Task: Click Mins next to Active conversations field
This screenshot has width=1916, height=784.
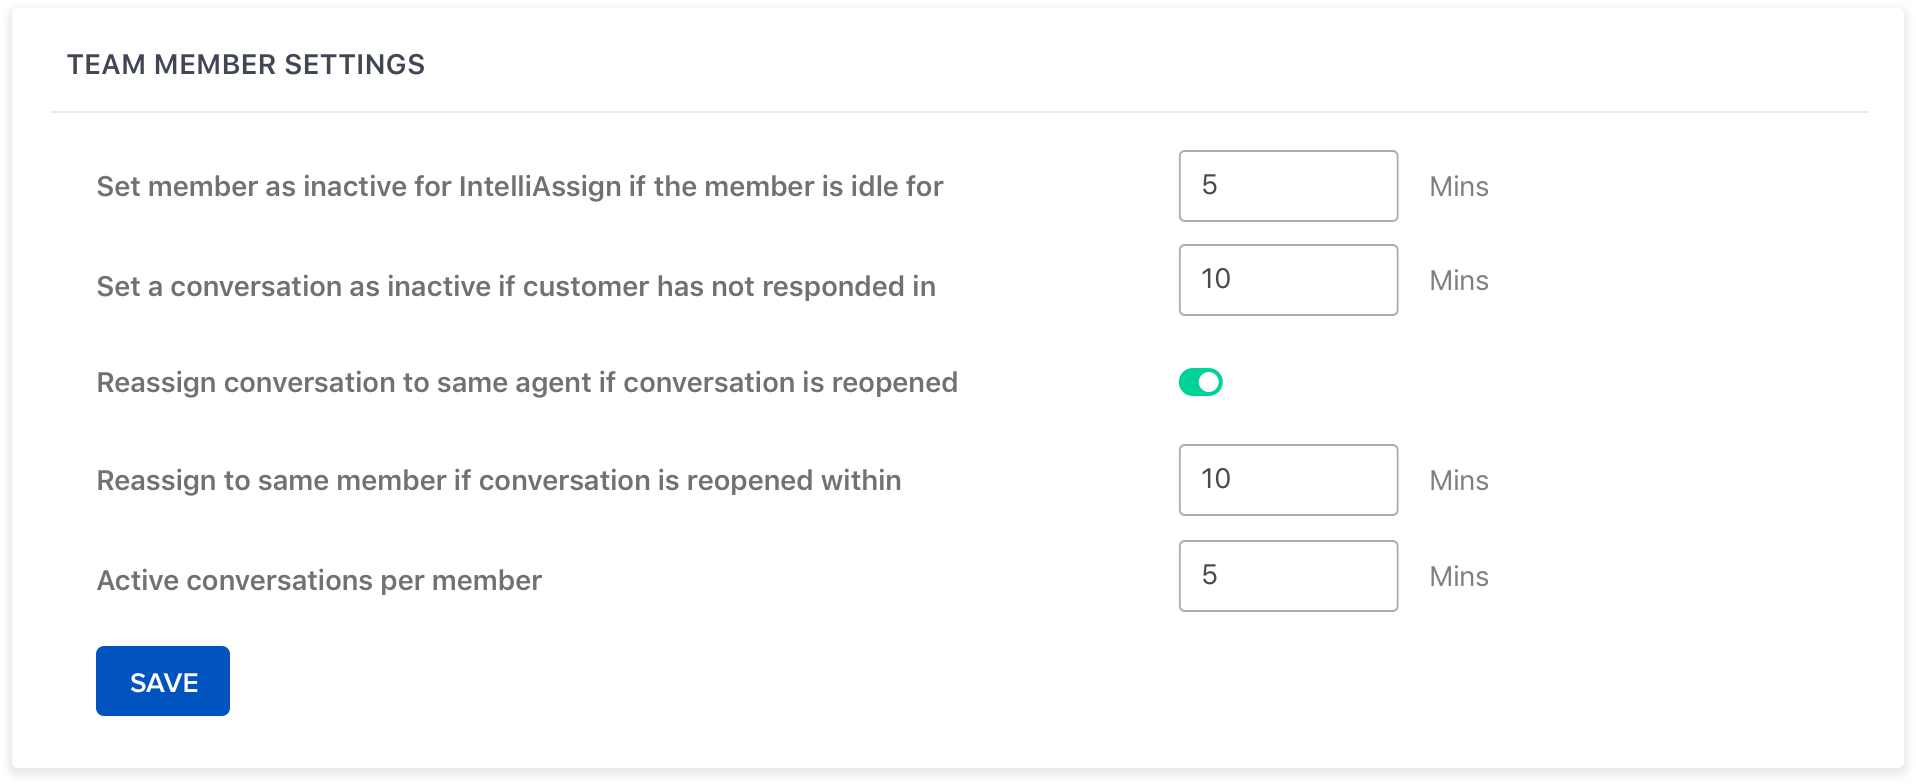Action: point(1458,577)
